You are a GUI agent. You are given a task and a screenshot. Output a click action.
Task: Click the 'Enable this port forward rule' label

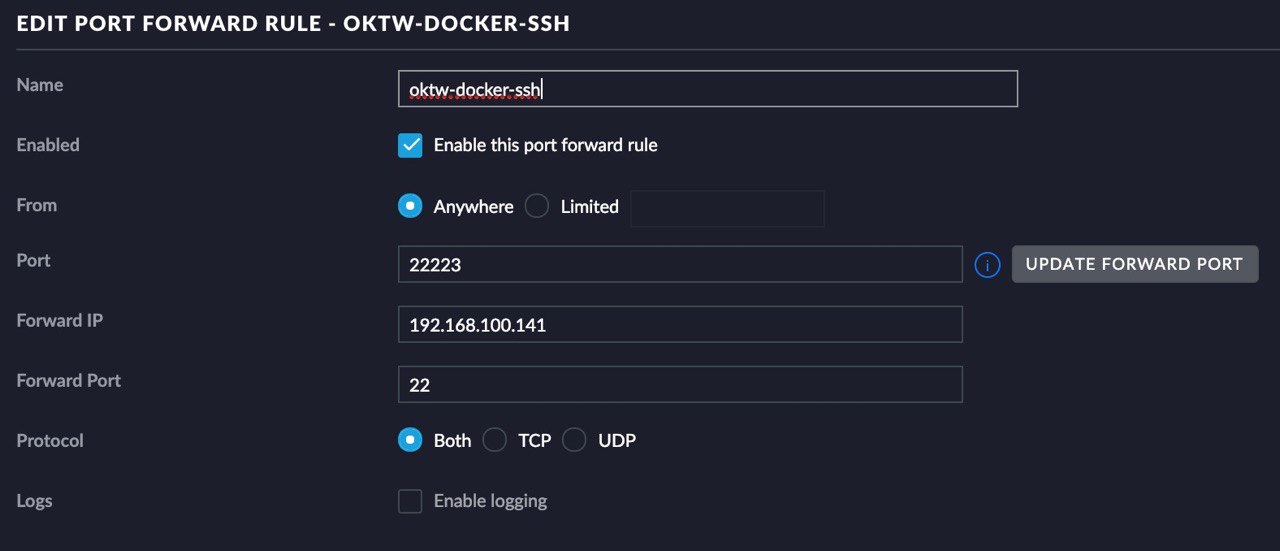(546, 145)
